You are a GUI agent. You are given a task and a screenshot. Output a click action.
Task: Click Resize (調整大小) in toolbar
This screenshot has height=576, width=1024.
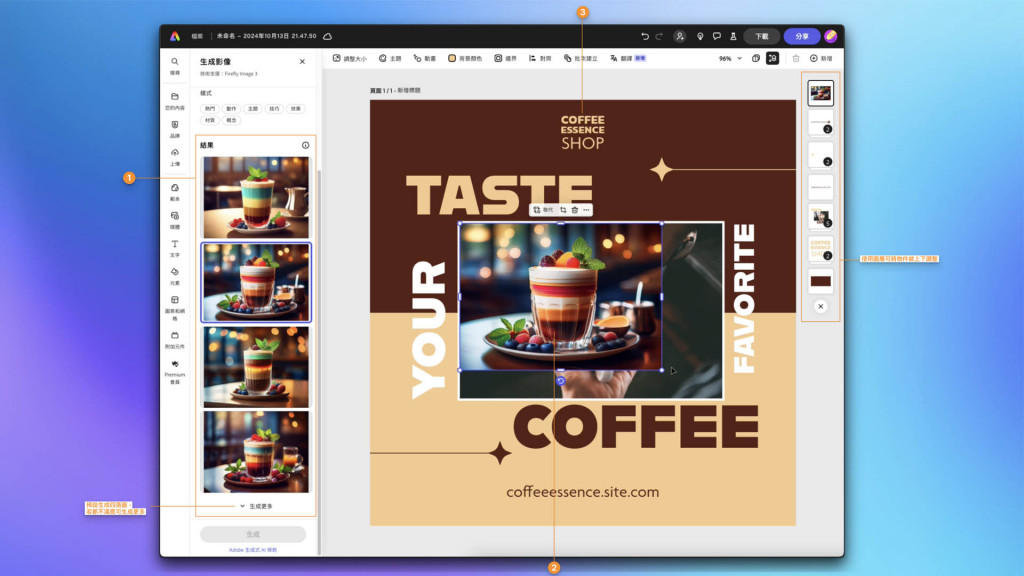pyautogui.click(x=350, y=58)
